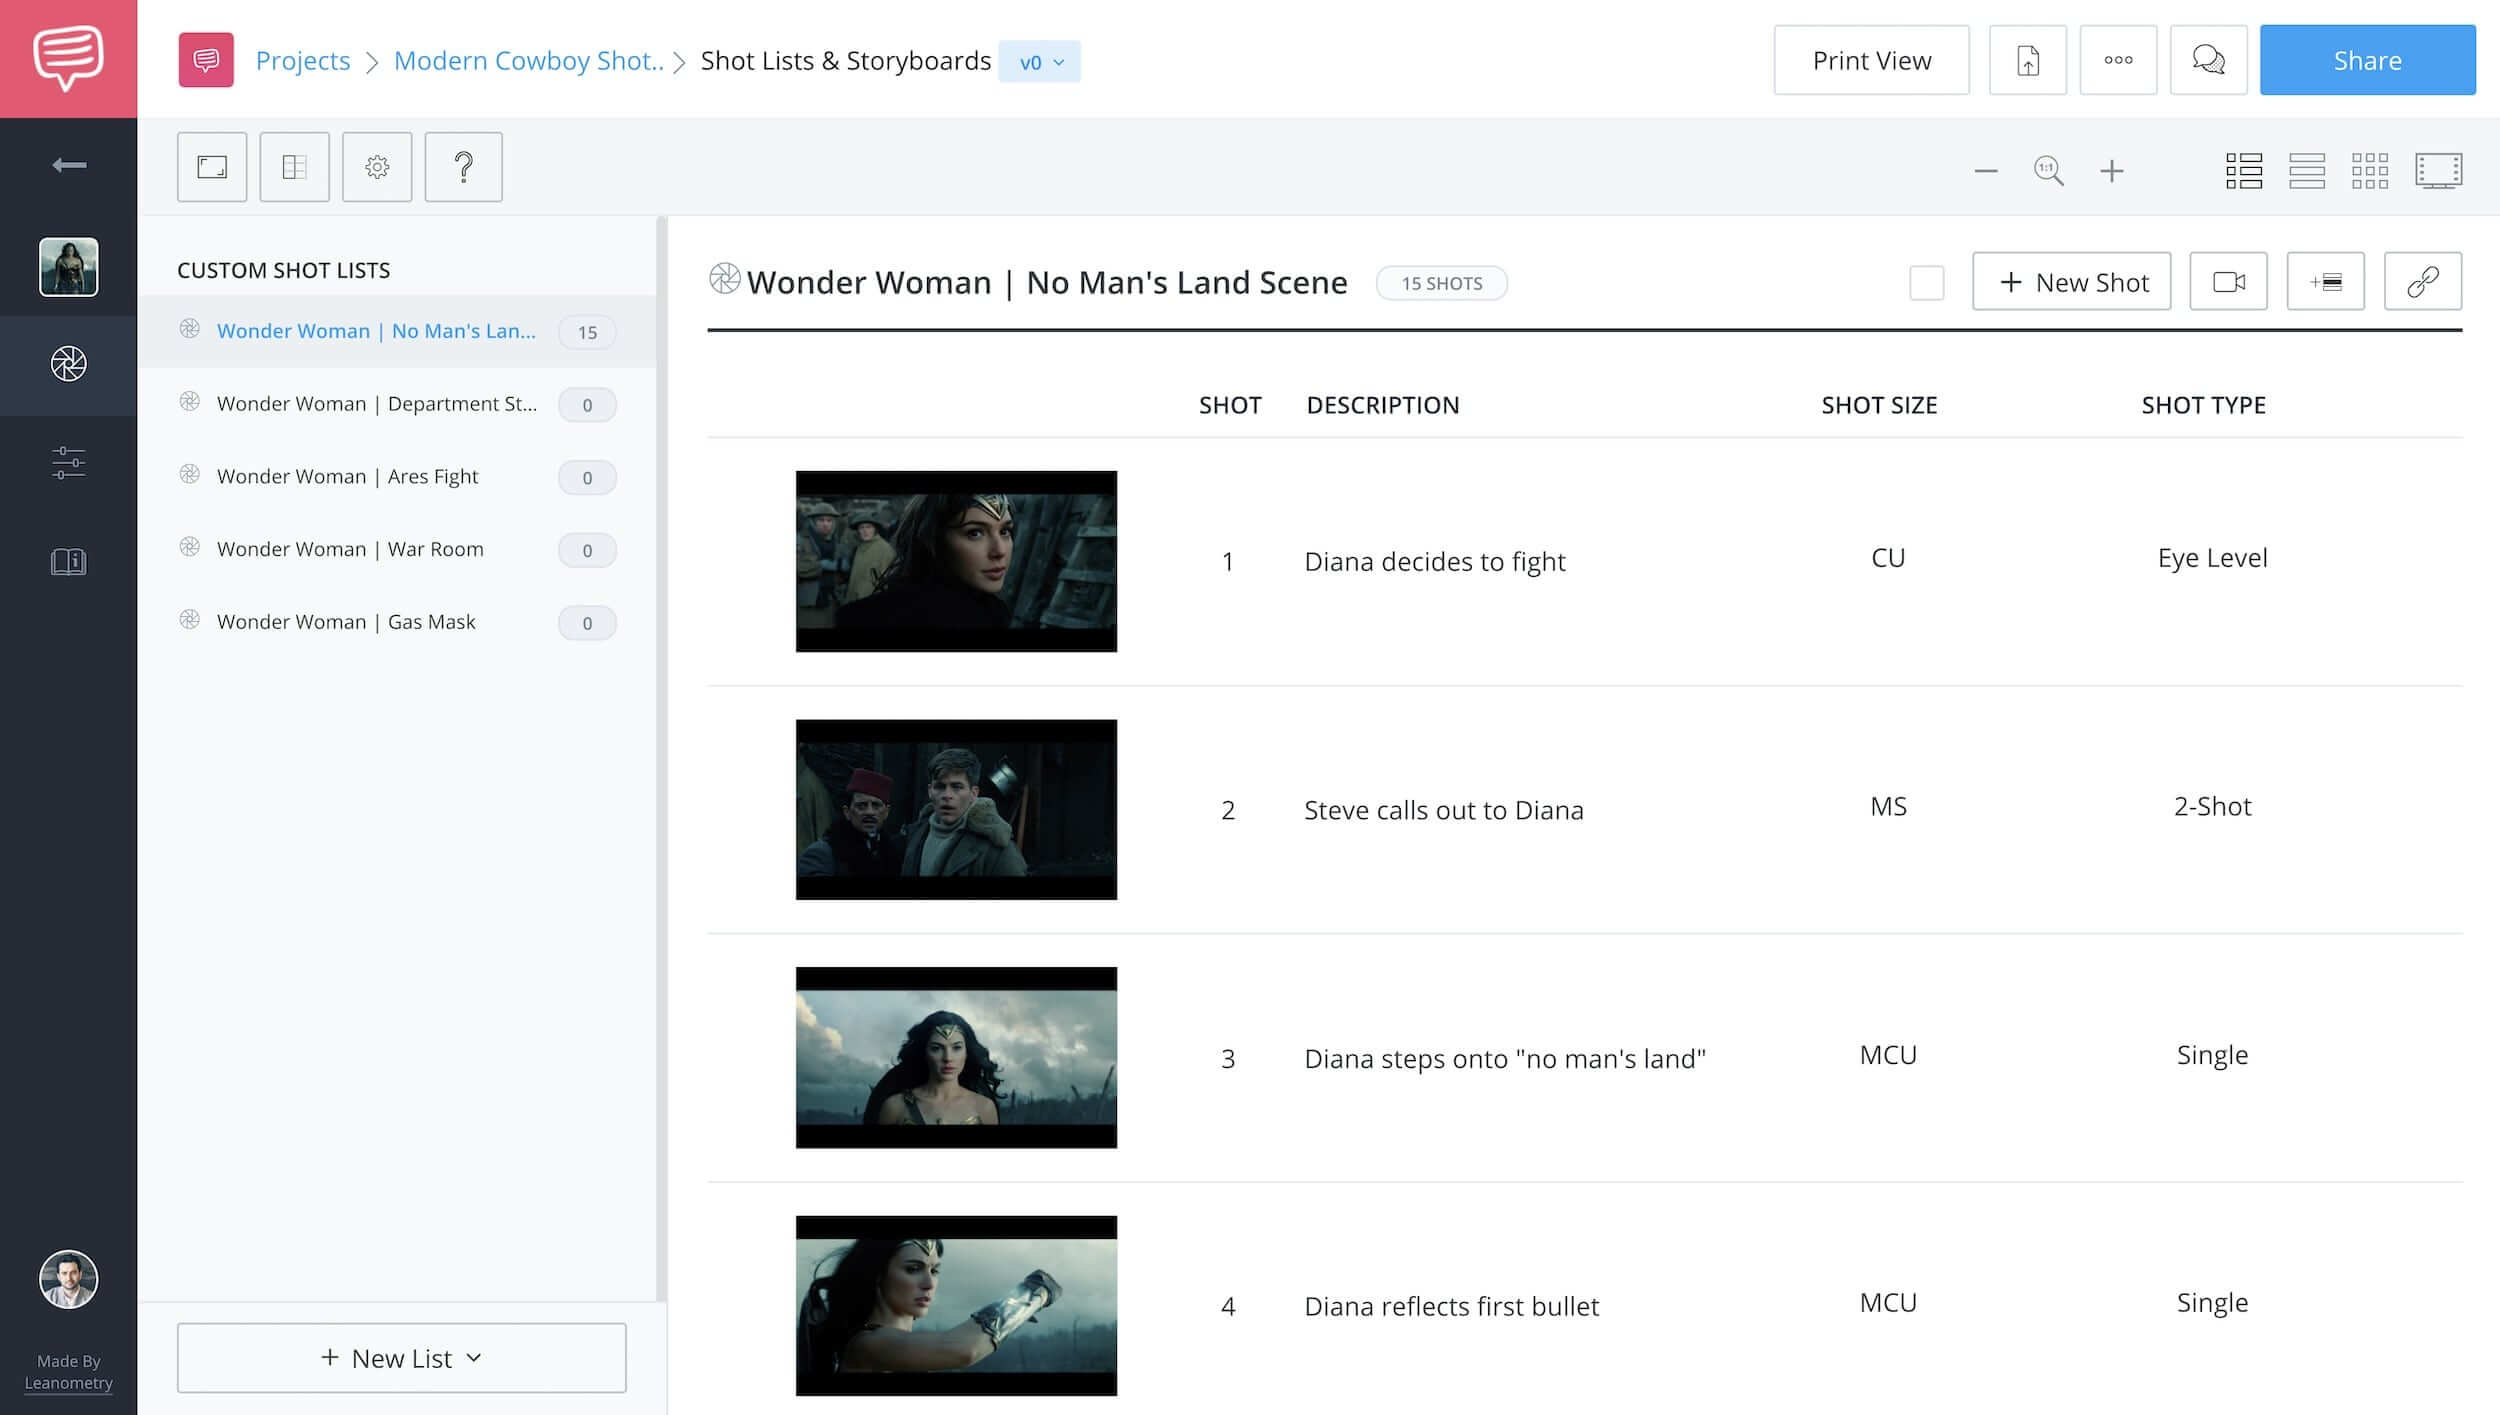The image size is (2500, 1415).
Task: Click the help question mark icon
Action: 464,165
